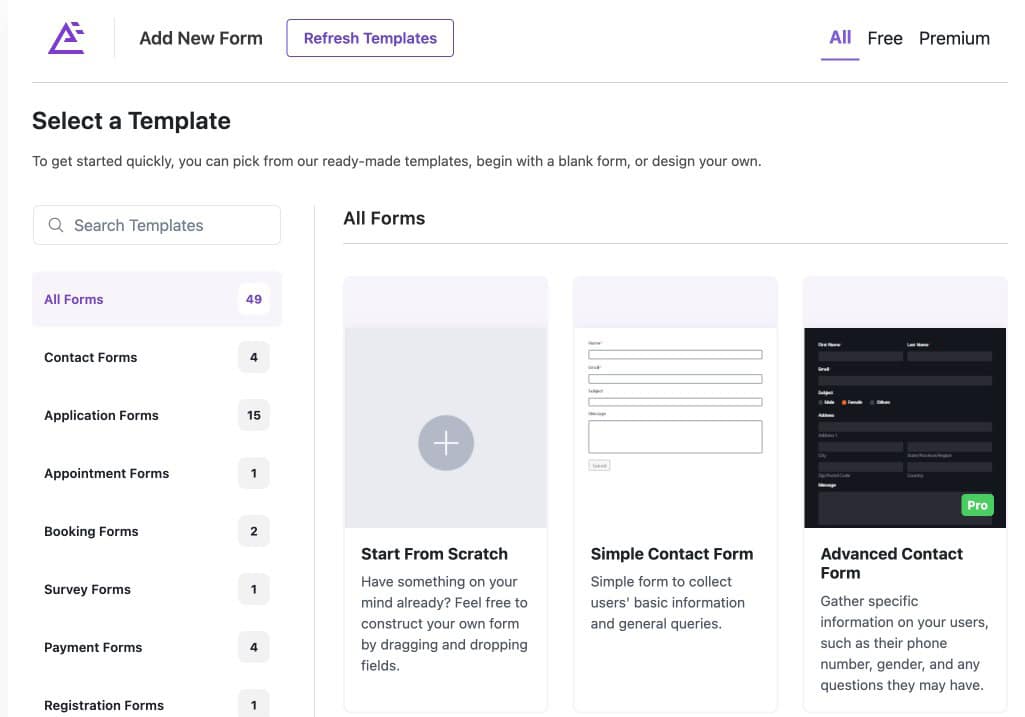Click the Simple Contact Form title
The image size is (1025, 717).
(x=672, y=554)
